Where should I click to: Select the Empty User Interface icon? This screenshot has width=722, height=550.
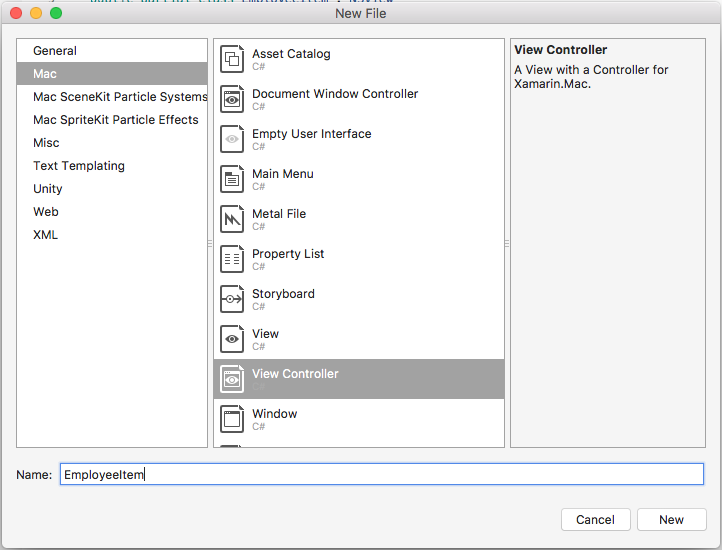232,139
